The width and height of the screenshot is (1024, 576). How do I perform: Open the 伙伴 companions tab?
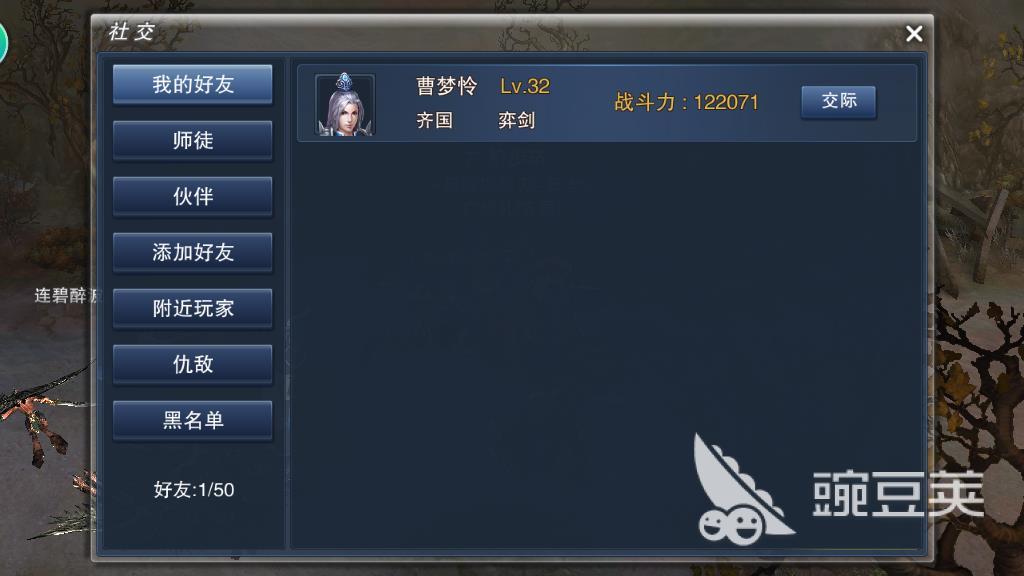point(193,197)
